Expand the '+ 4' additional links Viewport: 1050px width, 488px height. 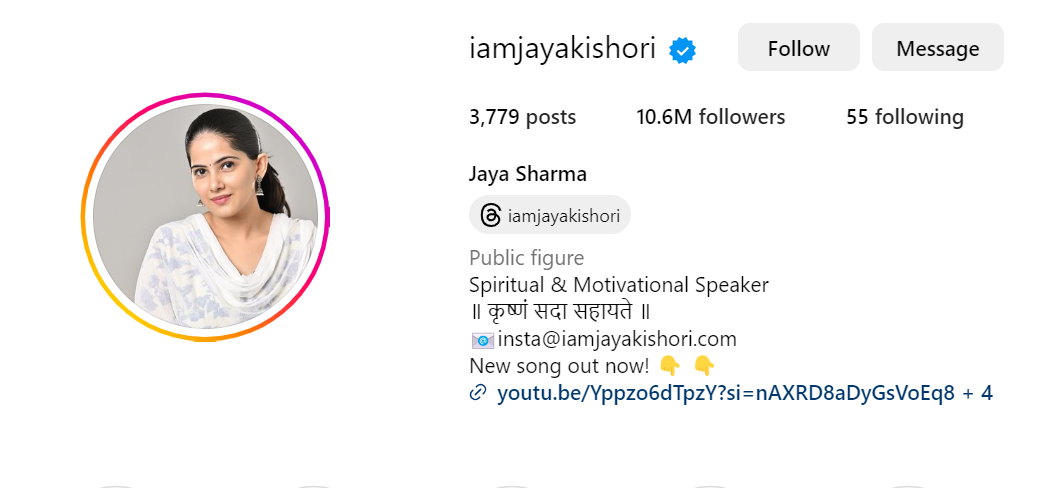click(x=978, y=394)
